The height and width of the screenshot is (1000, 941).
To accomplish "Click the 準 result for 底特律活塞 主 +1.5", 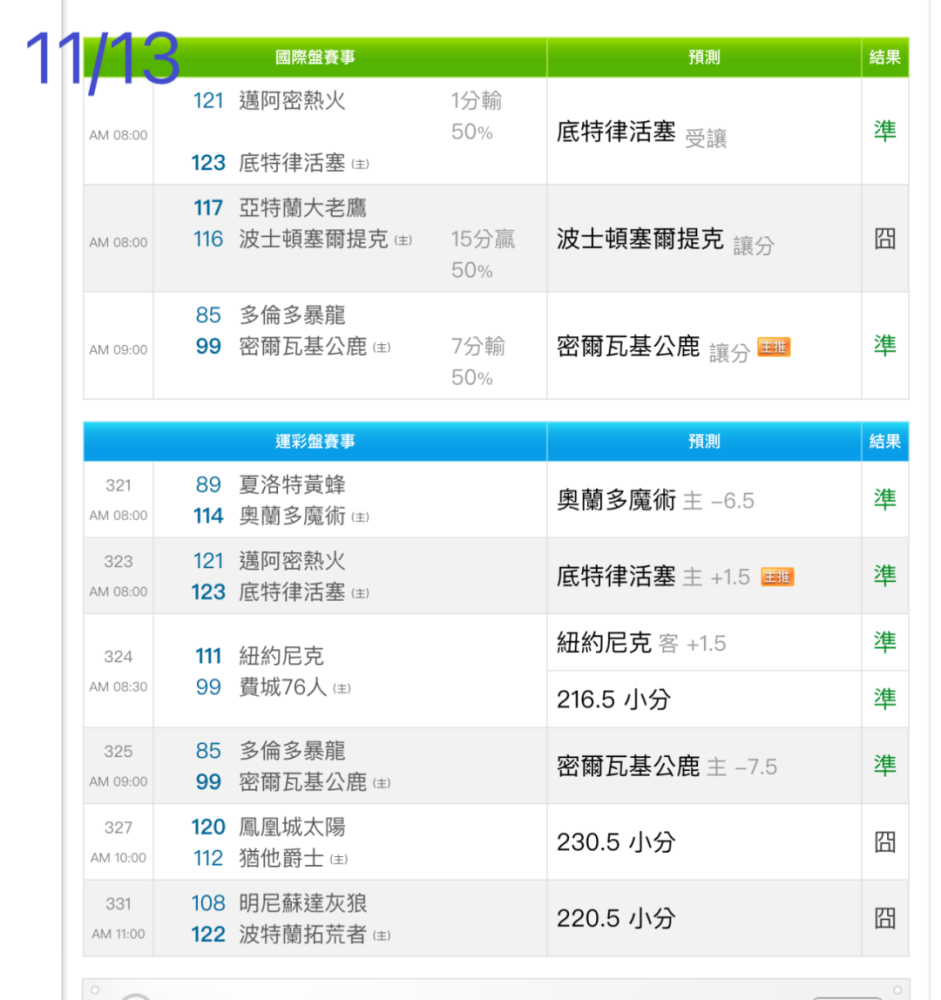I will [x=885, y=576].
